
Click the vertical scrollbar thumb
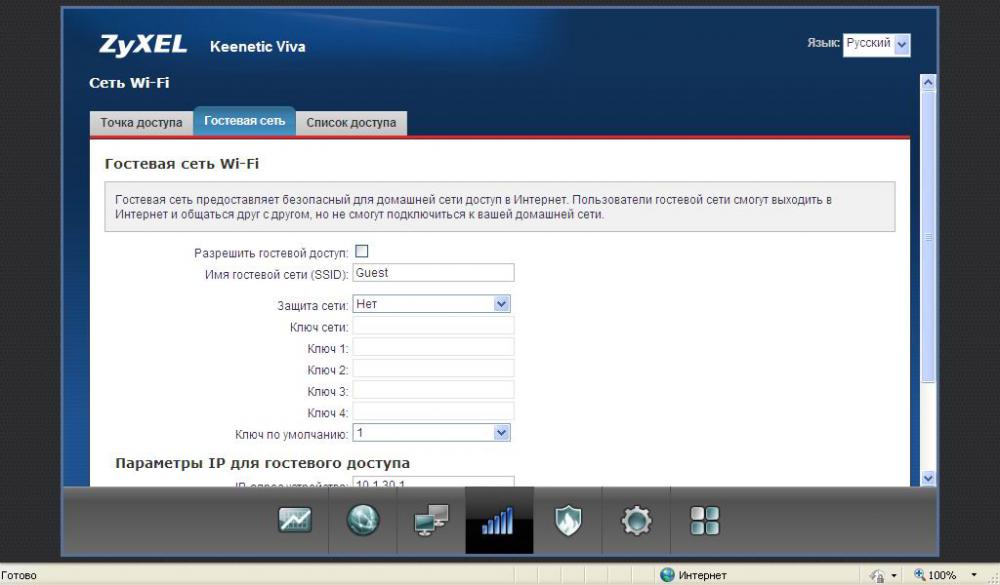point(928,236)
